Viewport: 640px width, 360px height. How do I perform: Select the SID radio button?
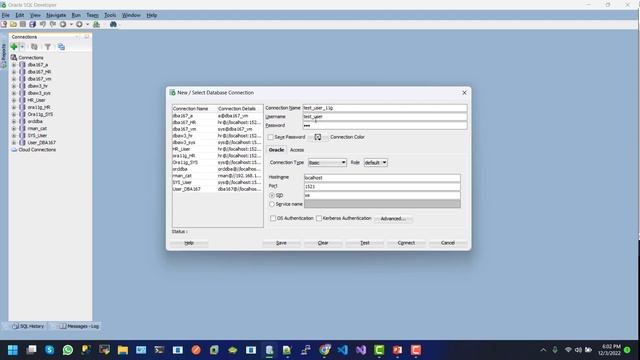pos(272,196)
